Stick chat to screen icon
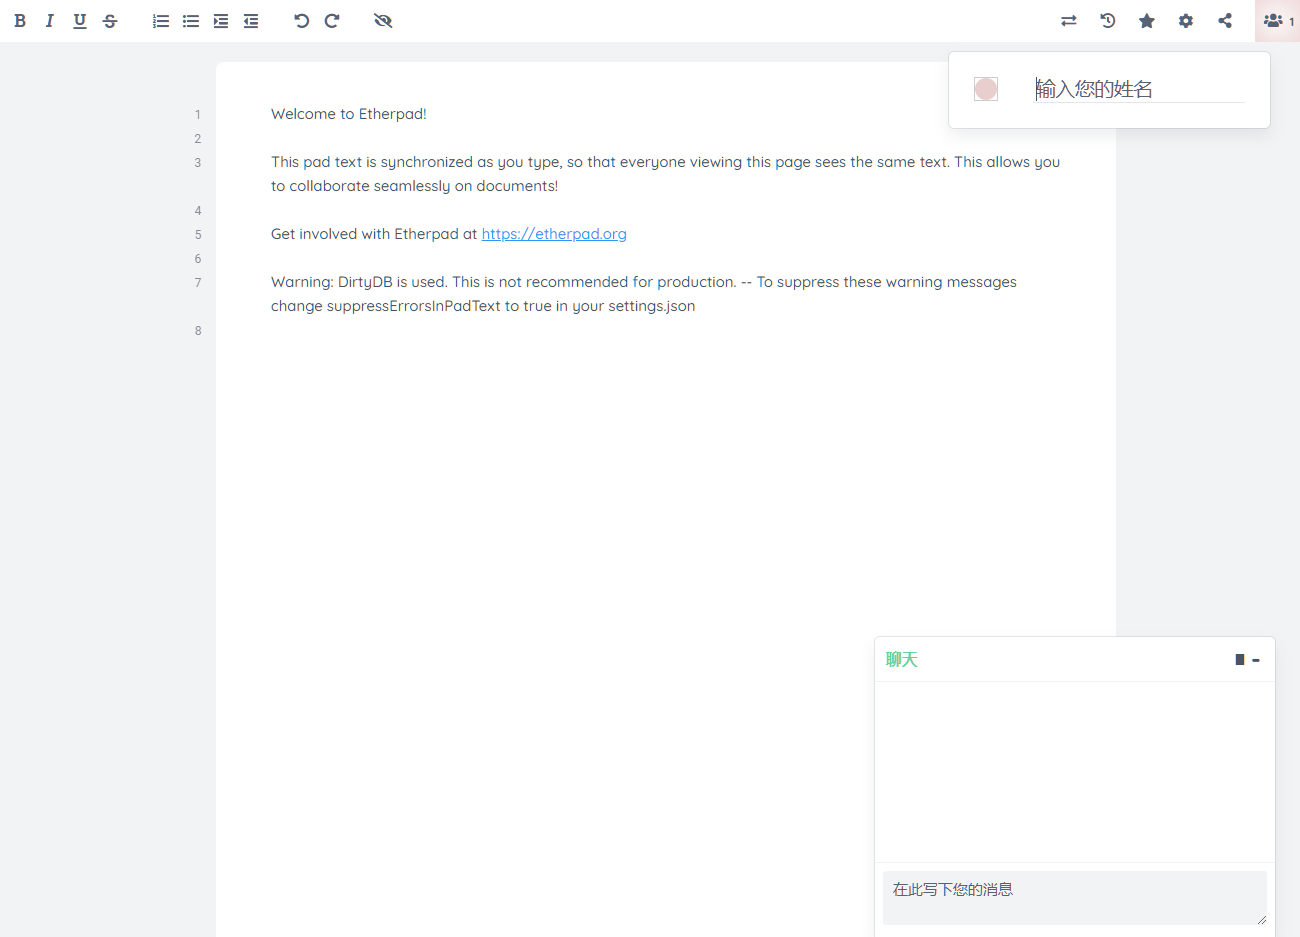This screenshot has width=1300, height=937. [x=1240, y=660]
